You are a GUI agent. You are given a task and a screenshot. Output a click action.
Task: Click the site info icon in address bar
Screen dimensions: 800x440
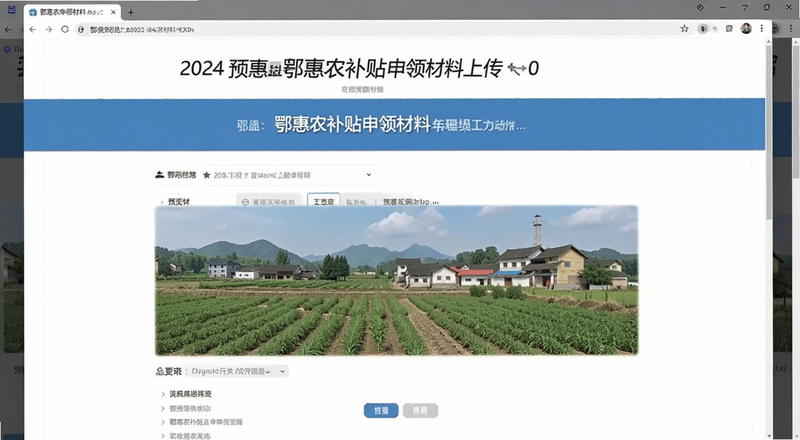81,30
